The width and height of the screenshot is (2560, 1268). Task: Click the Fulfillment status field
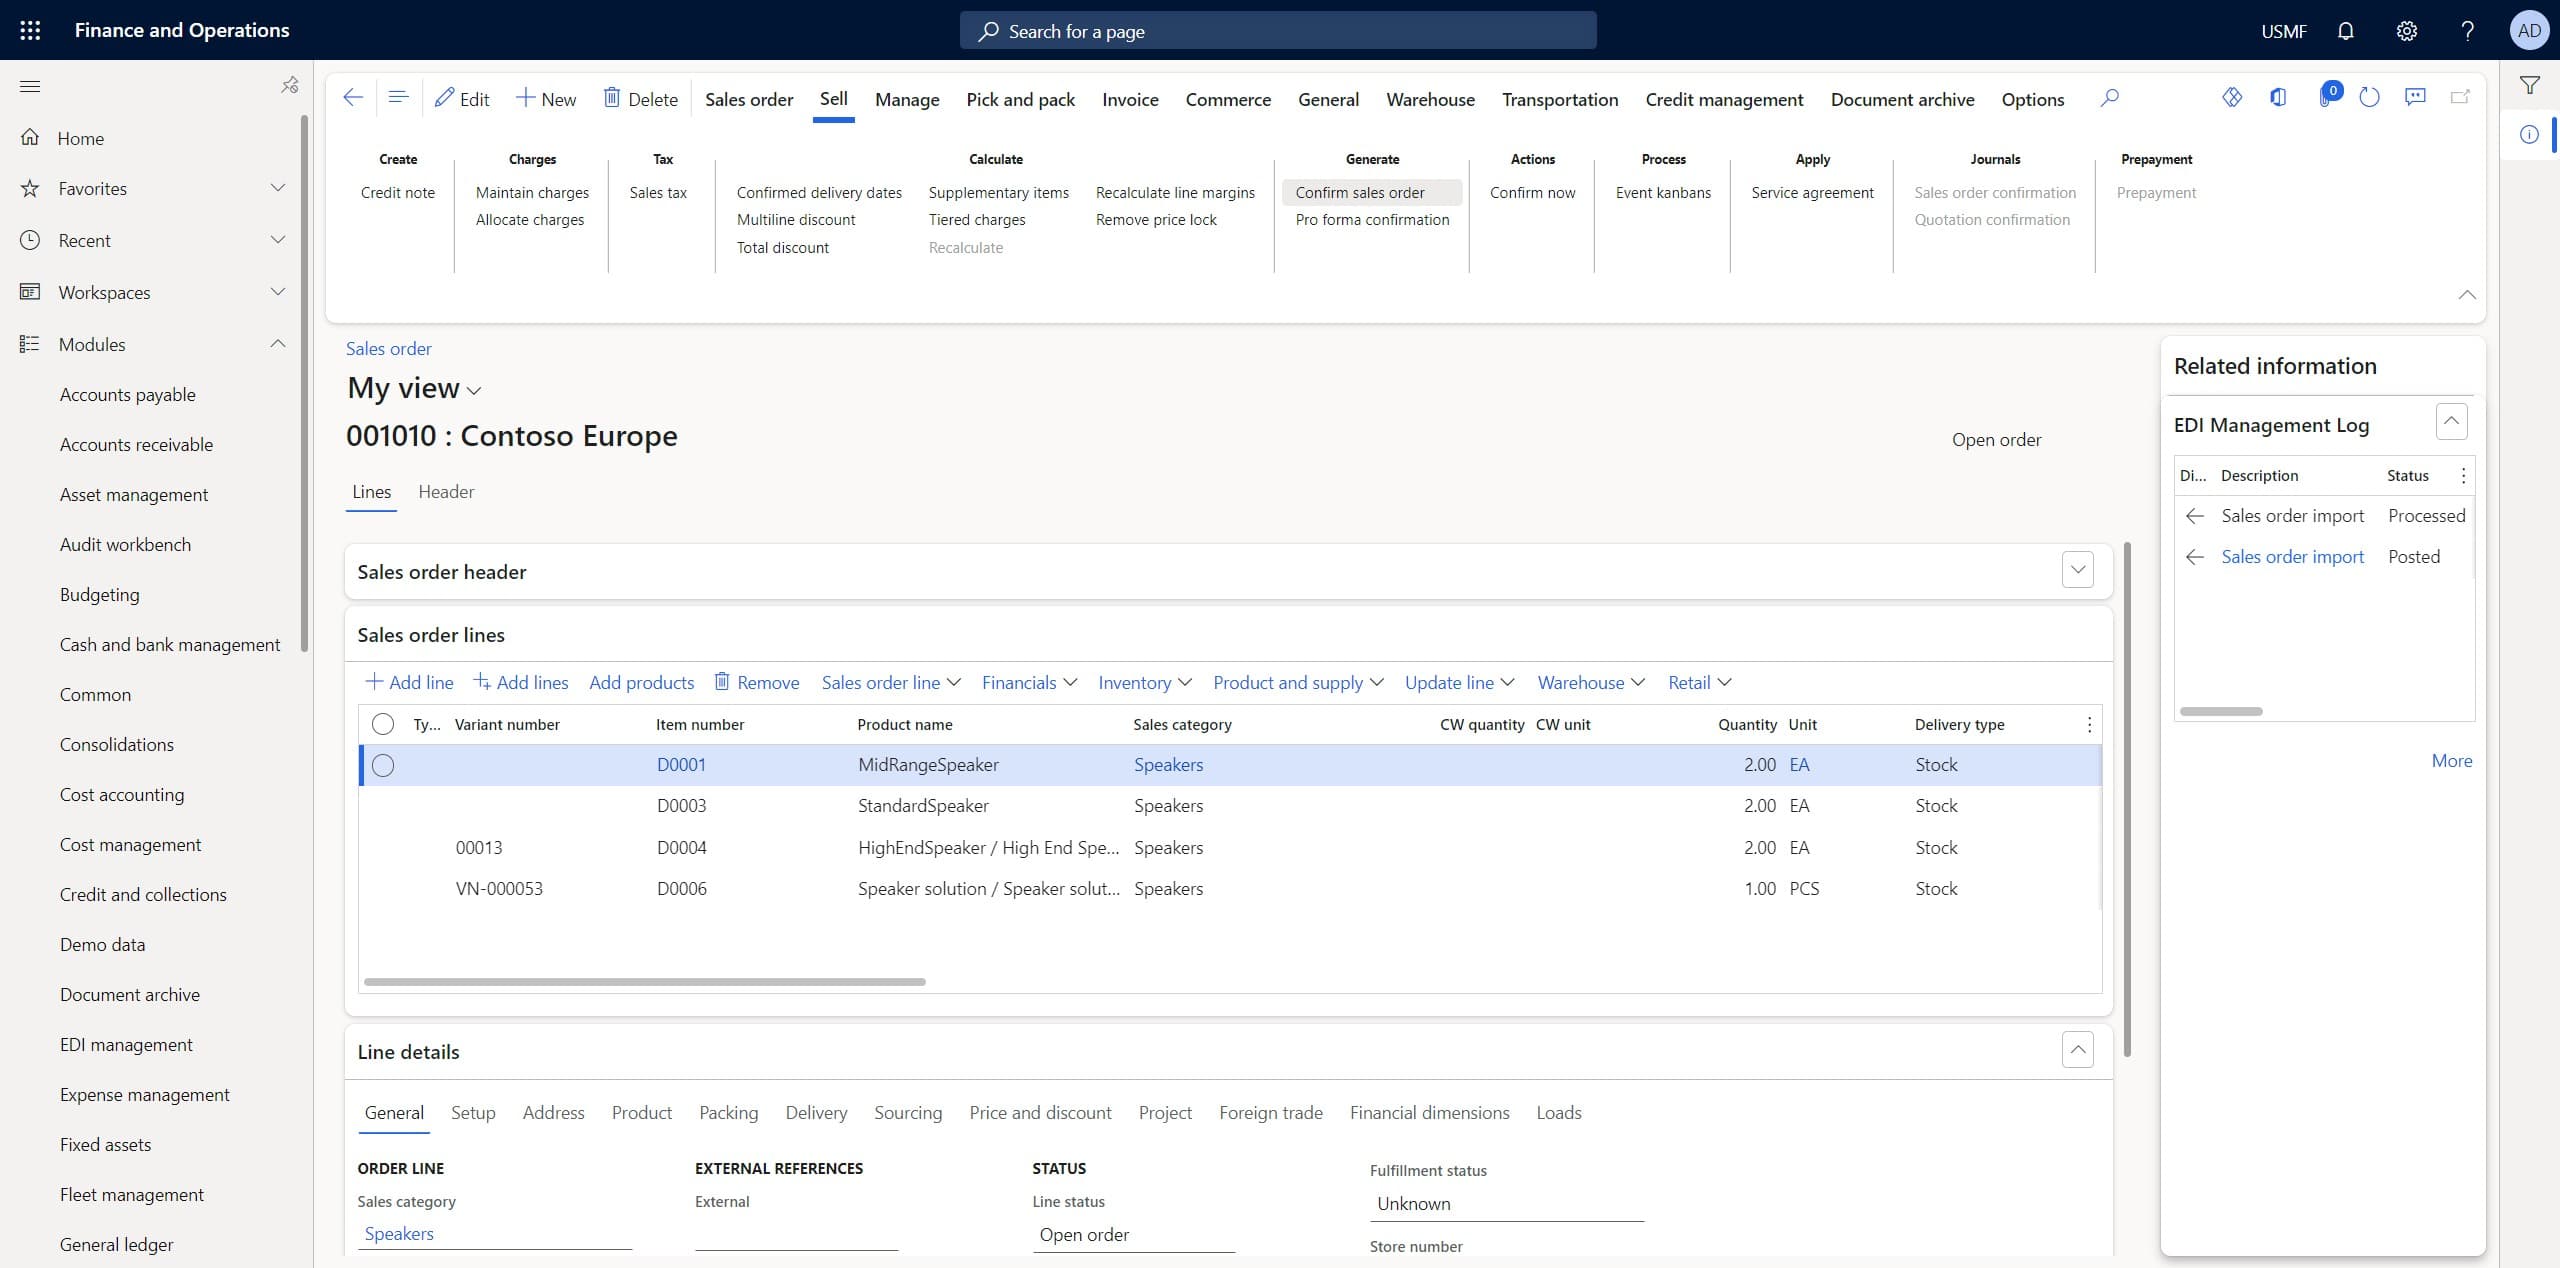pos(1506,1204)
